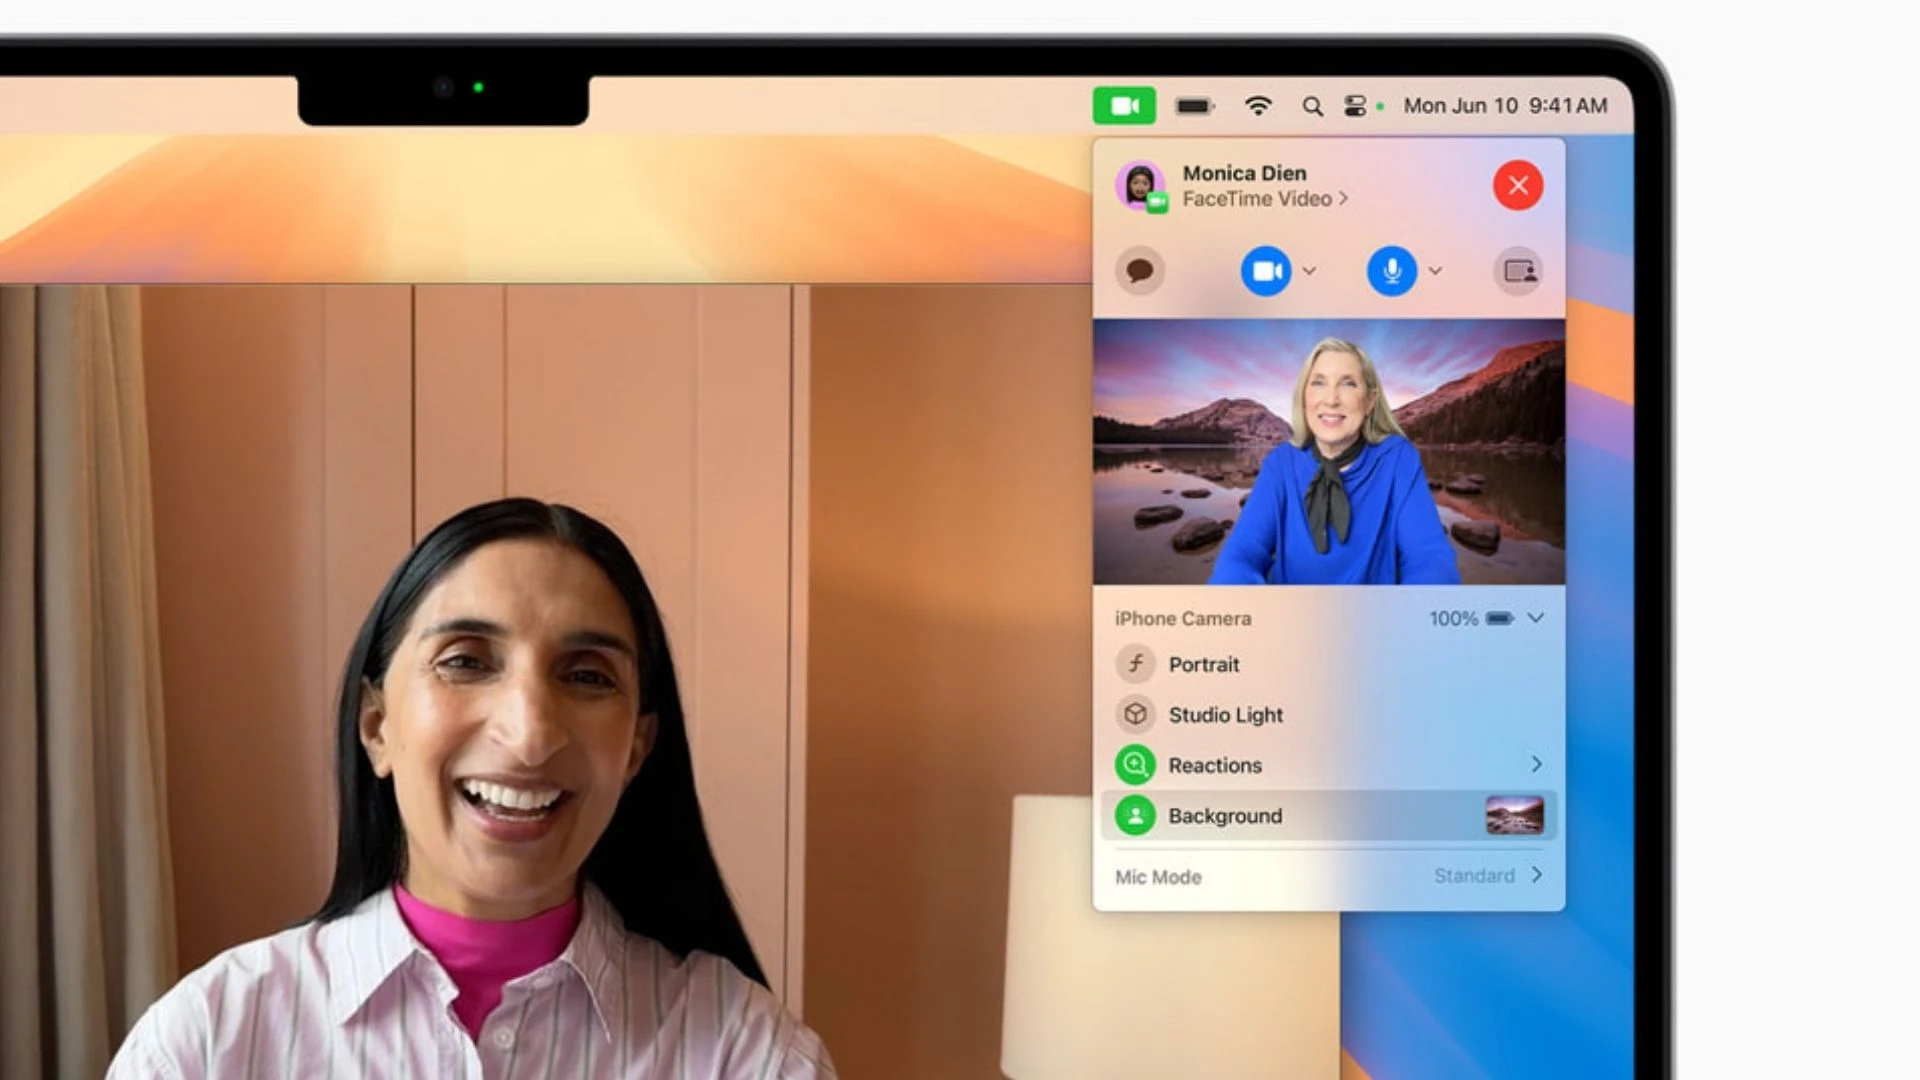Image resolution: width=1920 pixels, height=1080 pixels.
Task: Click Monica Dien's name in call panel
Action: 1245,173
